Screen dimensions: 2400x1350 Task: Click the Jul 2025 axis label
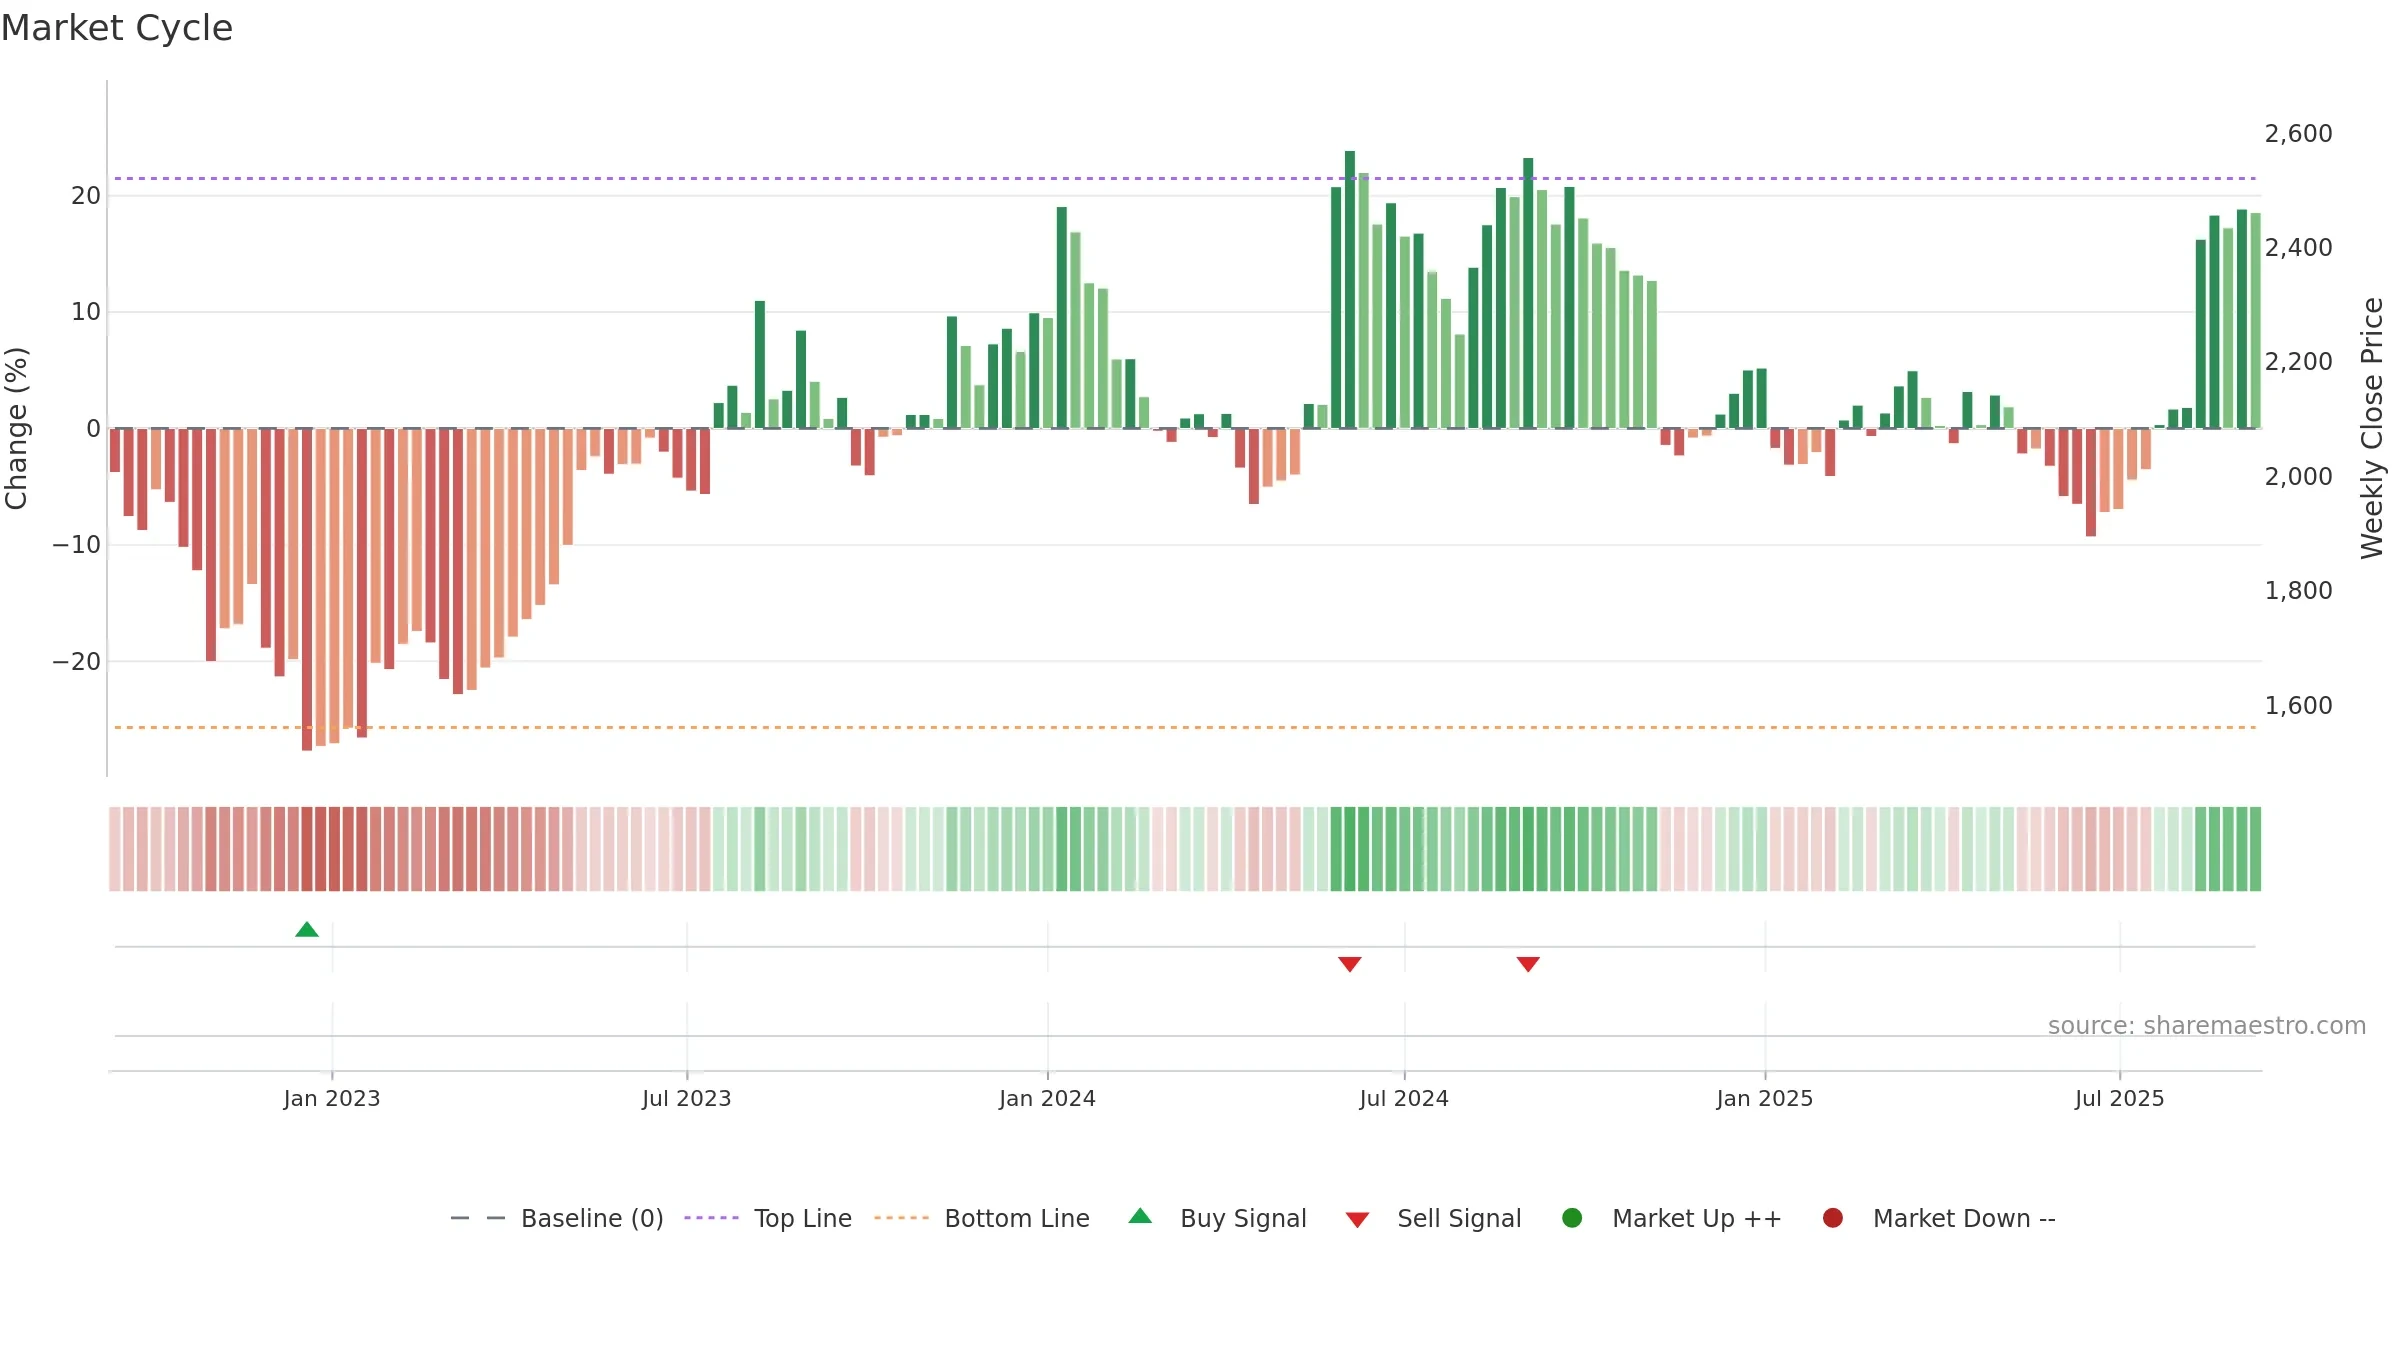2120,1099
